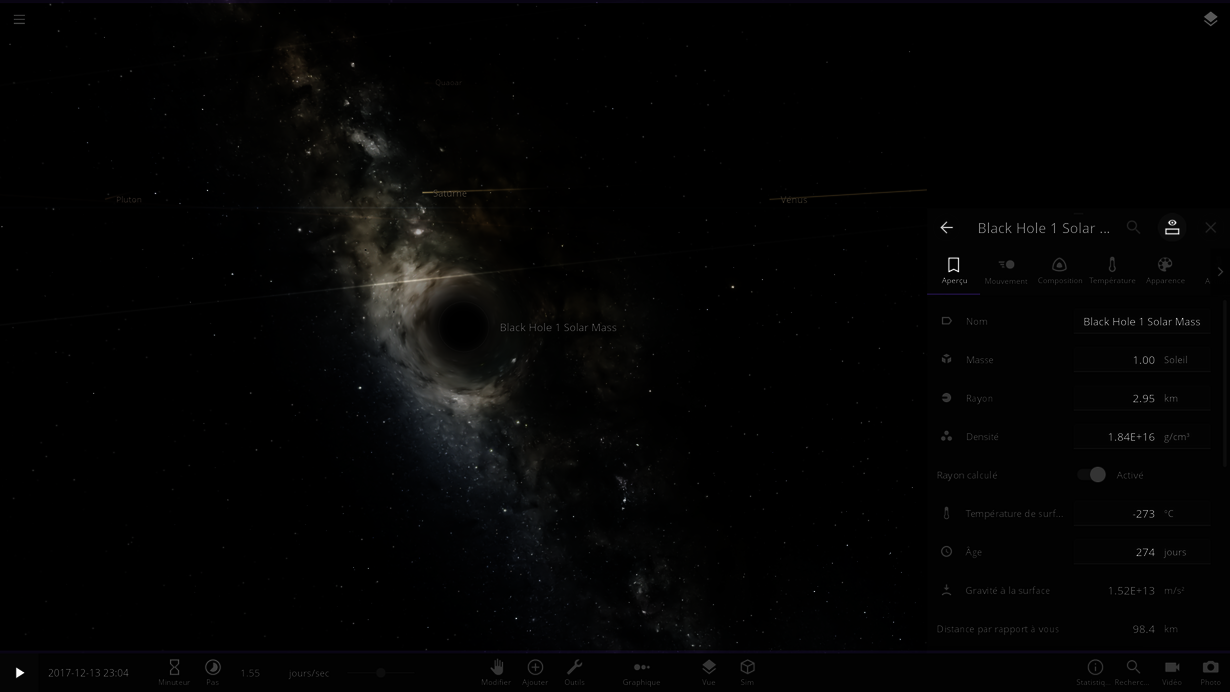Screen dimensions: 1230x692
Task: Switch to the Aperçu tab
Action: [x=954, y=270]
